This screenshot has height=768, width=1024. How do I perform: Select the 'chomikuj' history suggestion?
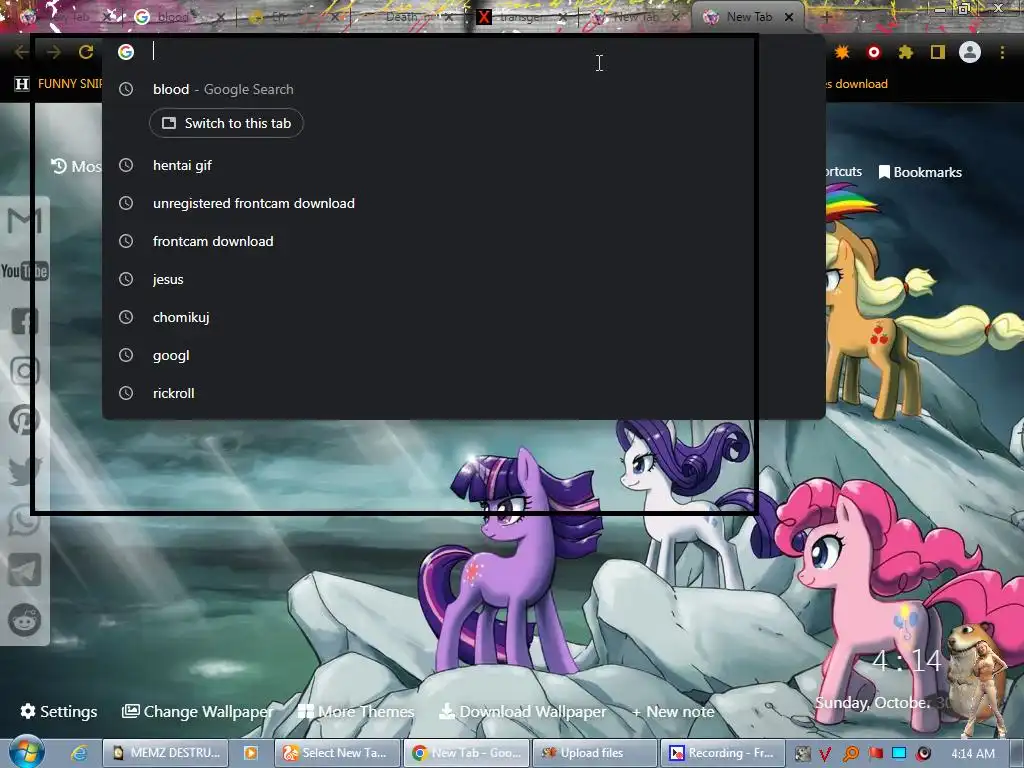[x=464, y=317]
